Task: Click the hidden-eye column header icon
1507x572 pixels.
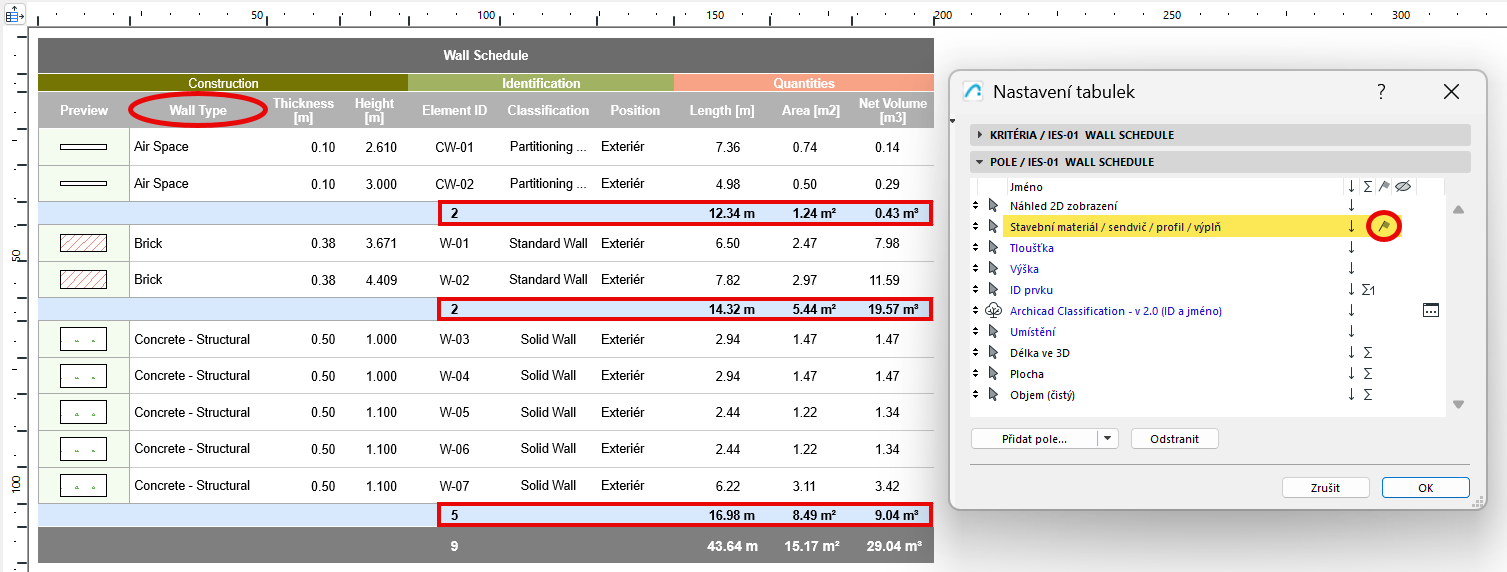Action: coord(1402,186)
